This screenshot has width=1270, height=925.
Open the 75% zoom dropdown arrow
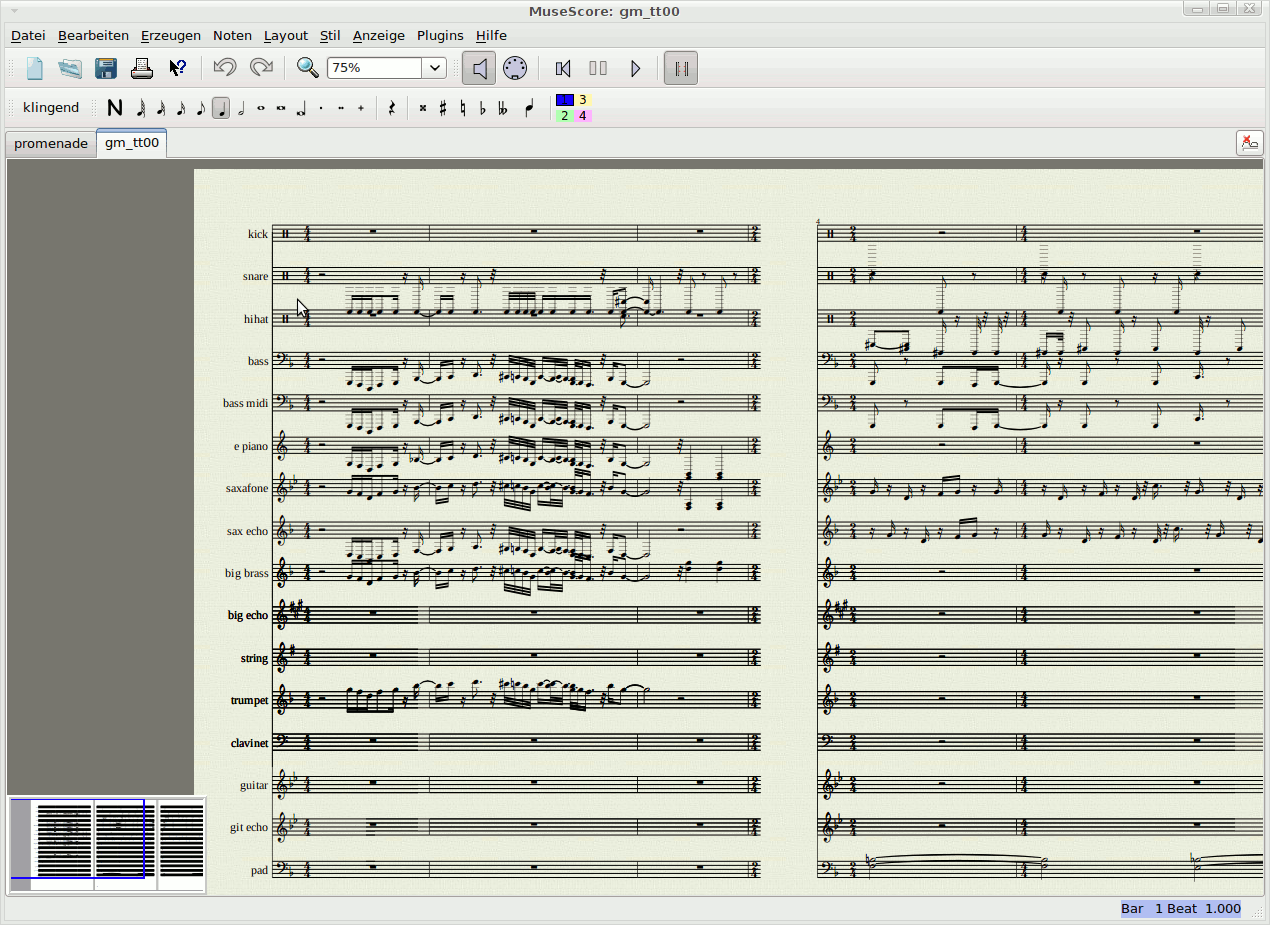tap(434, 68)
